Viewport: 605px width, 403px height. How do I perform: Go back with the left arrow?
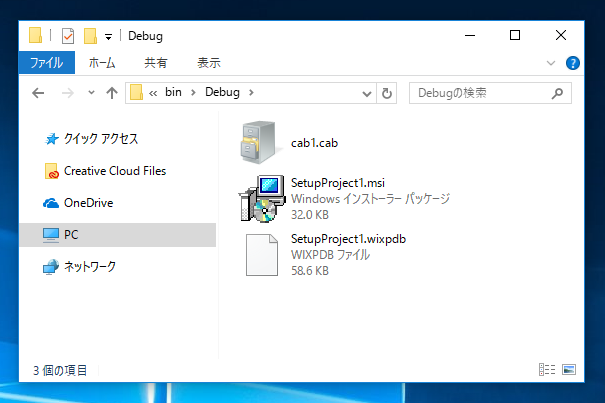(38, 93)
